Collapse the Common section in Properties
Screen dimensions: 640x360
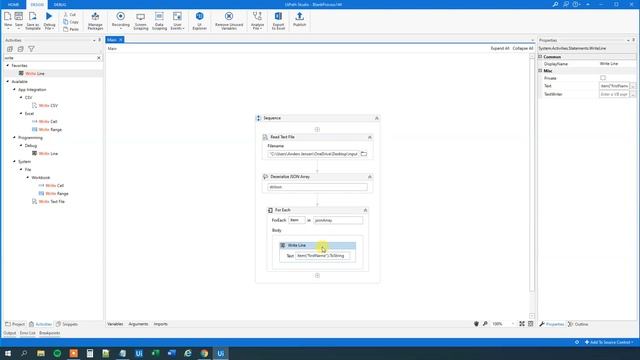tap(540, 57)
